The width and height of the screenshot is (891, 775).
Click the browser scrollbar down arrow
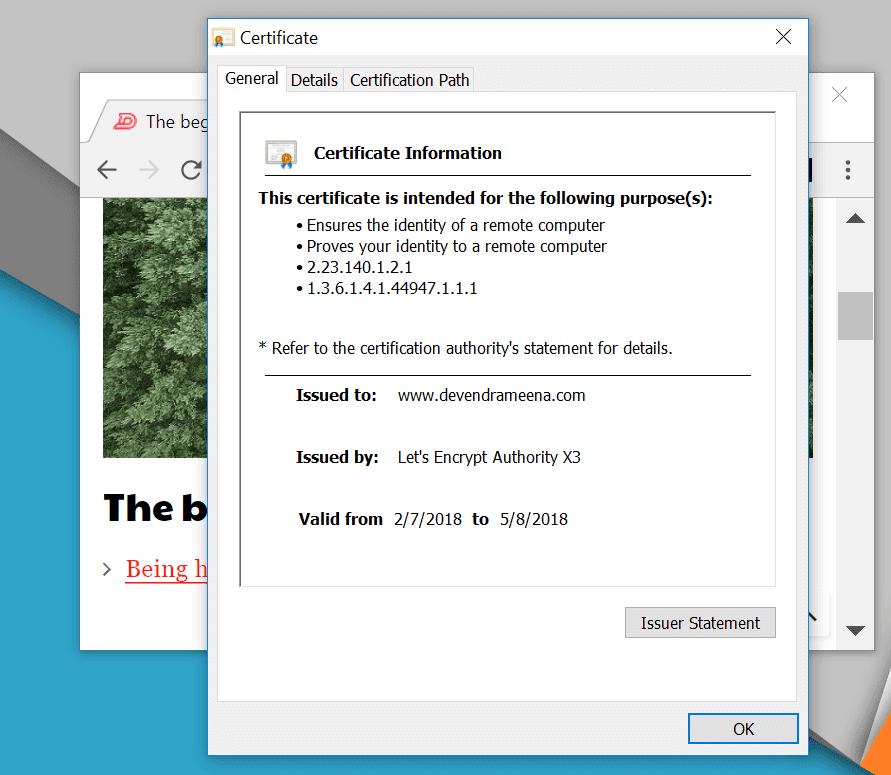click(855, 630)
